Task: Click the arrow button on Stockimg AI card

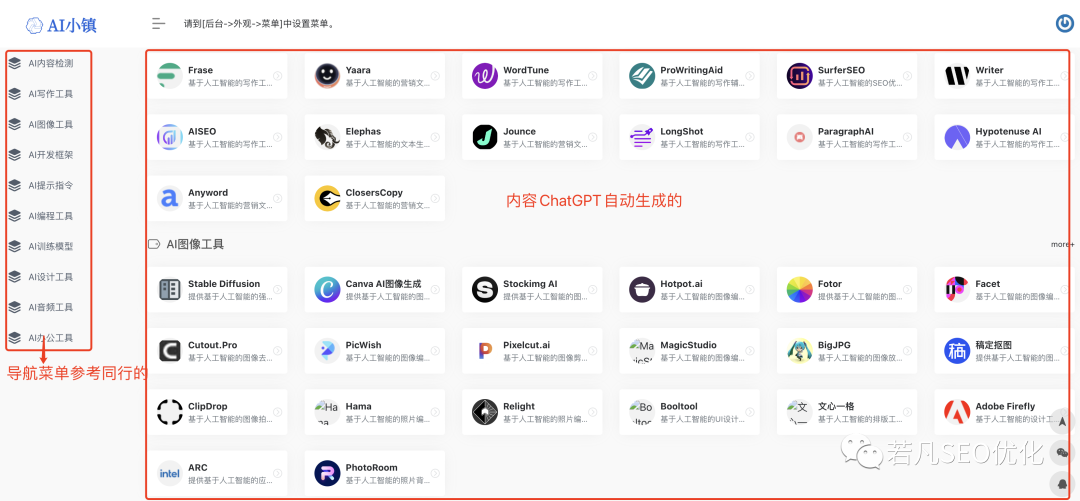Action: (593, 289)
